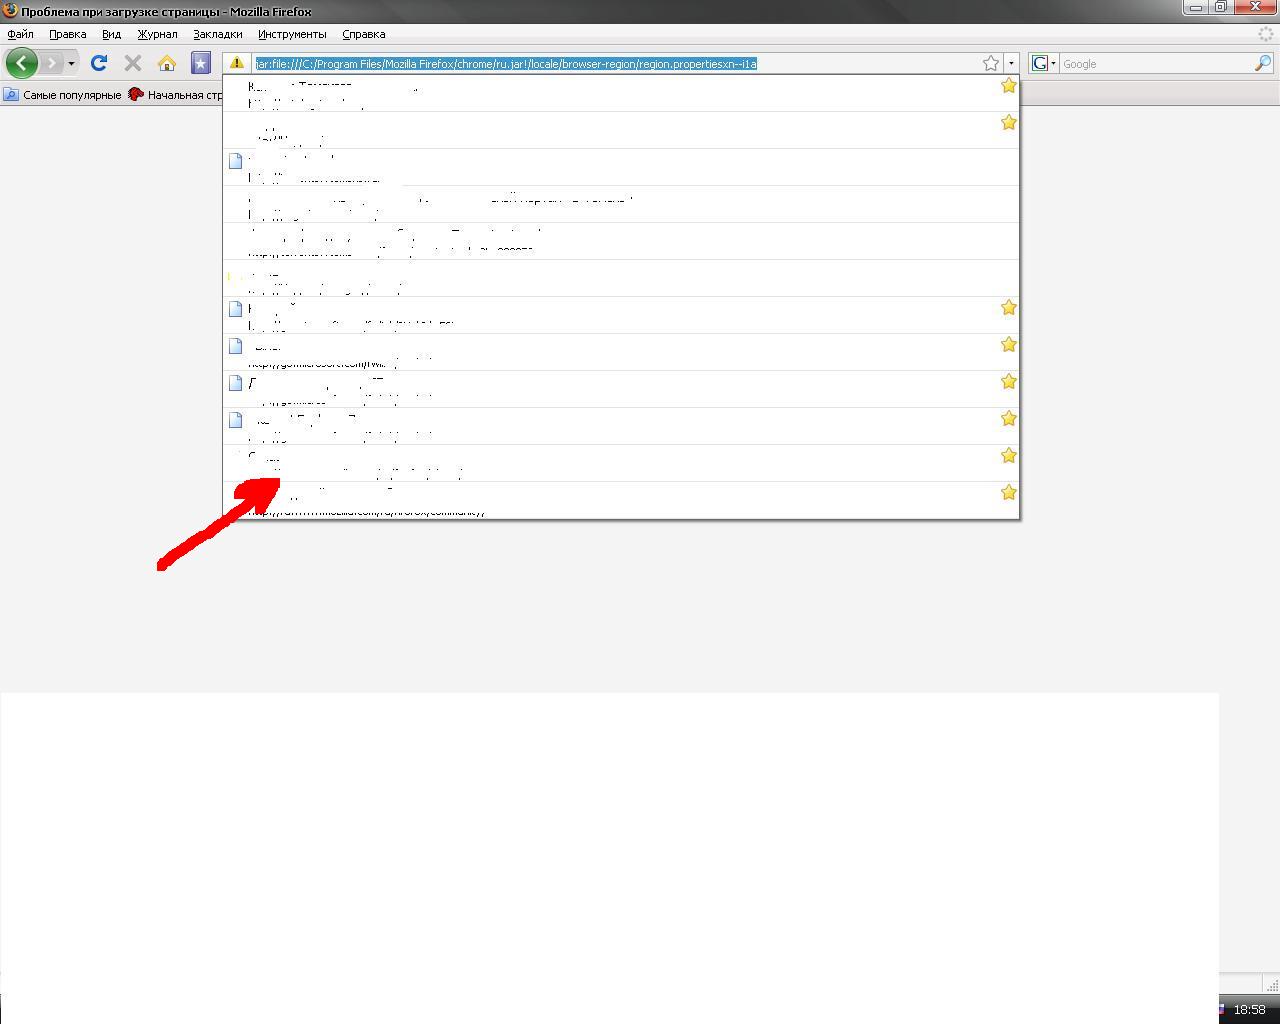Reload the page with the blue arrow
Image resolution: width=1280 pixels, height=1024 pixels.
pyautogui.click(x=99, y=63)
